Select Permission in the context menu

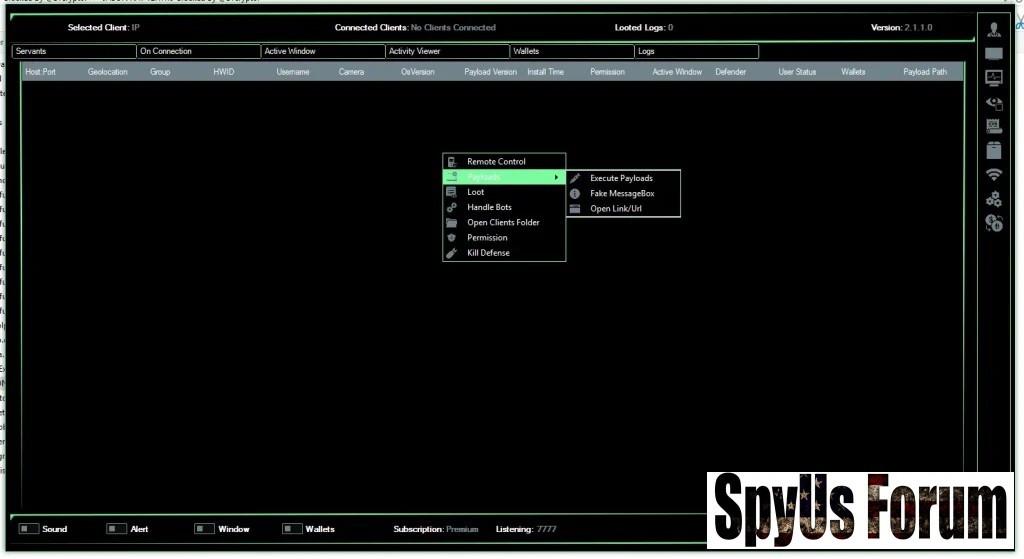487,238
